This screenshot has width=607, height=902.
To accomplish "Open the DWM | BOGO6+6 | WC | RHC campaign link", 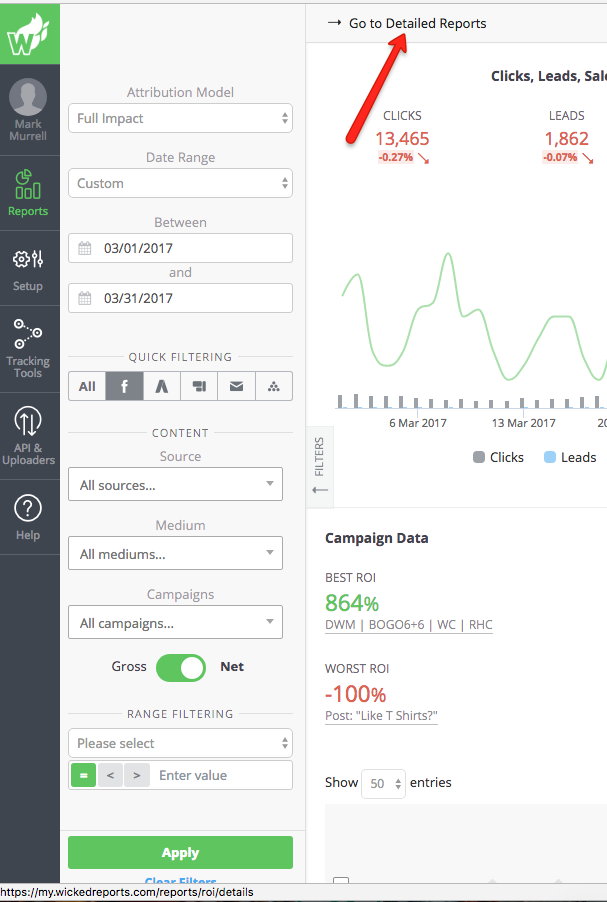I will click(x=409, y=625).
